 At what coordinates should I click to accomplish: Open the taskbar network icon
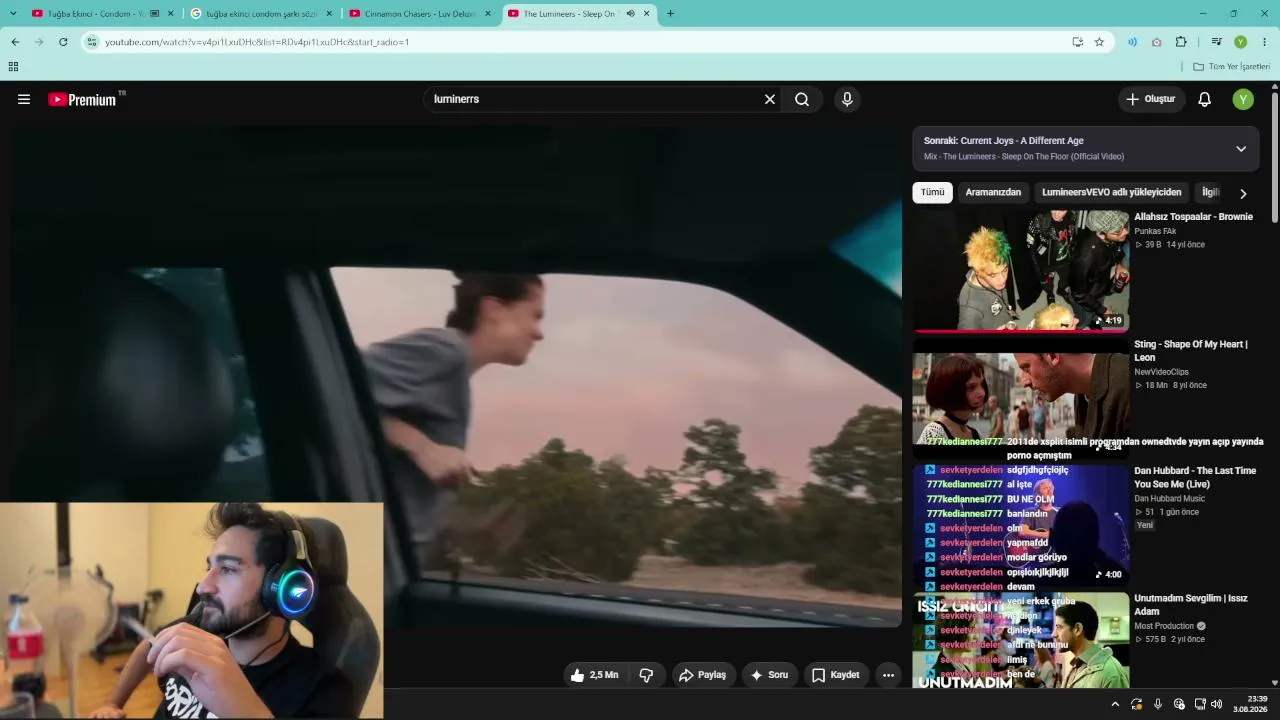(x=1200, y=704)
